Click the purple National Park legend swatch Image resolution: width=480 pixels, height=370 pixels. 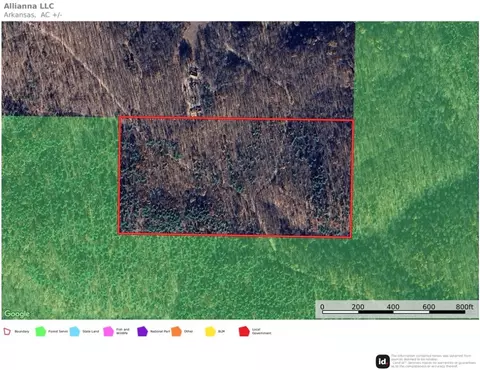click(x=142, y=331)
